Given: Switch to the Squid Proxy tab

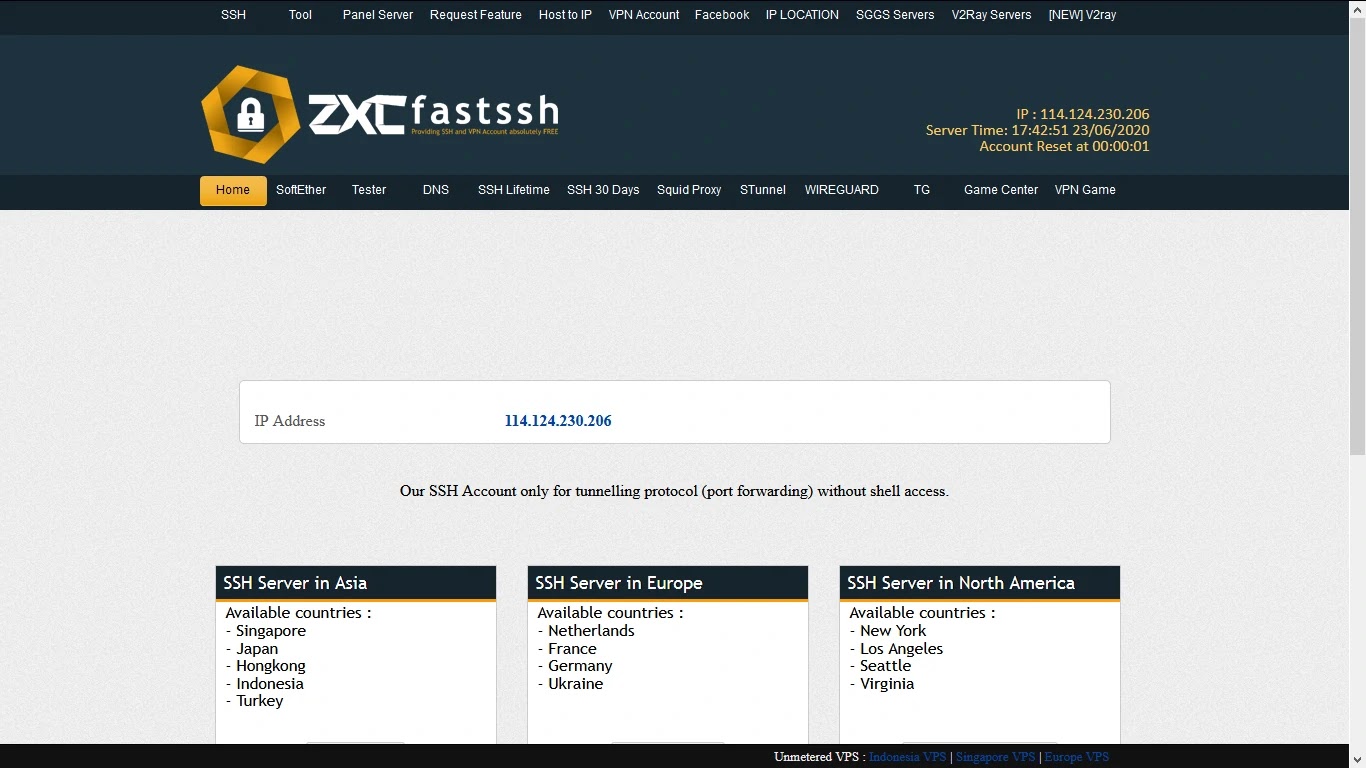Looking at the screenshot, I should [689, 190].
